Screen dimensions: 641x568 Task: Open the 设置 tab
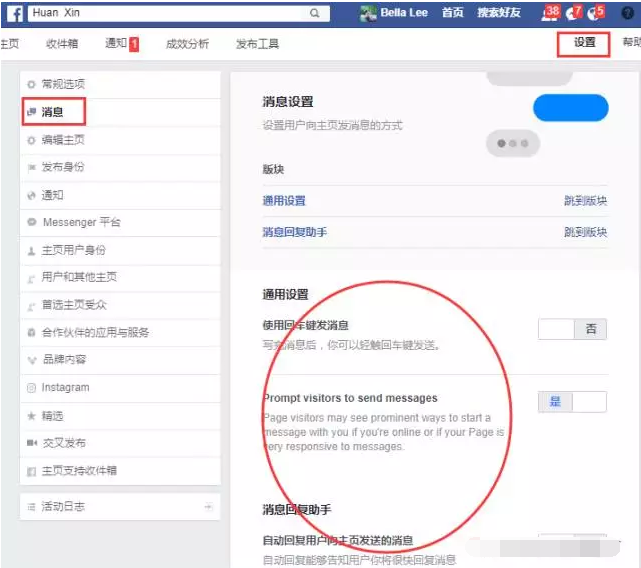(584, 43)
